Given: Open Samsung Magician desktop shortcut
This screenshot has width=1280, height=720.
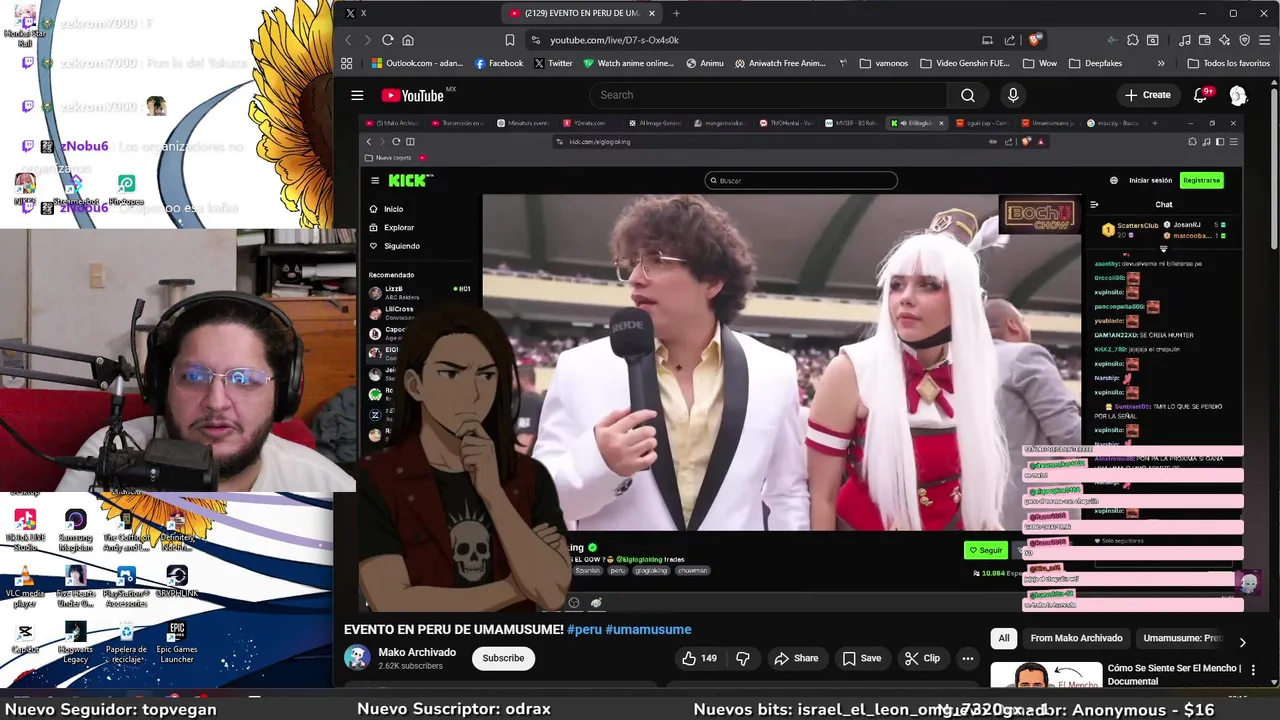Looking at the screenshot, I should click(x=75, y=531).
